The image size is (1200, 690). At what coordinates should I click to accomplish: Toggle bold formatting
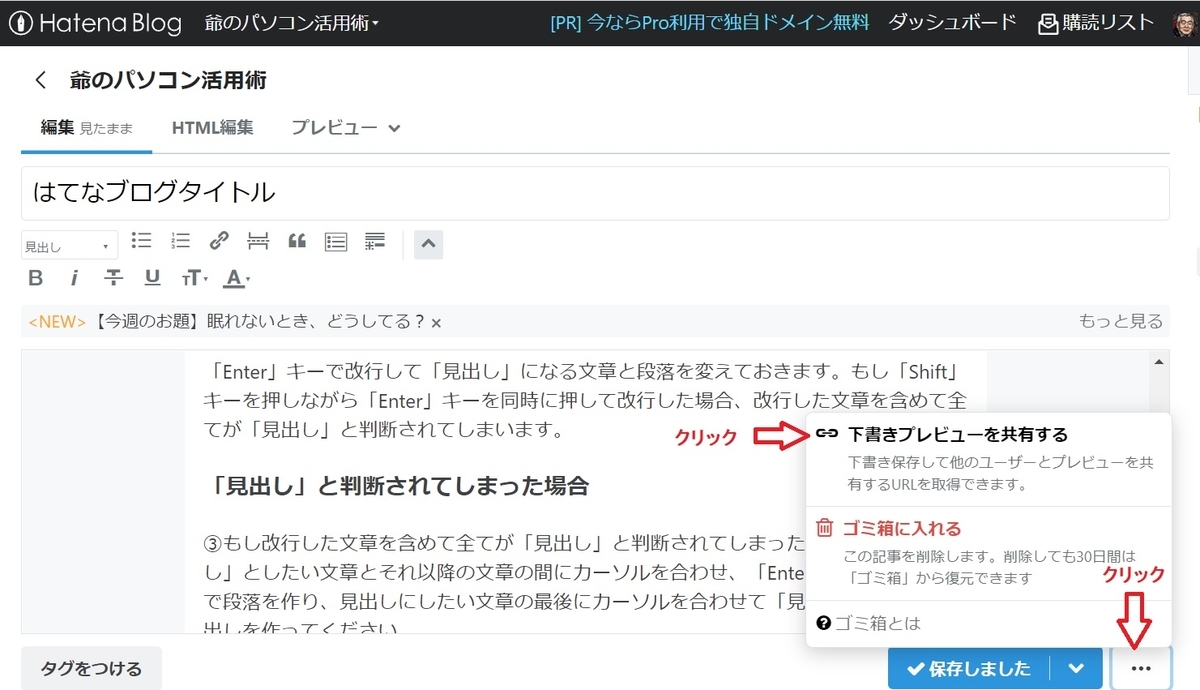(x=35, y=277)
